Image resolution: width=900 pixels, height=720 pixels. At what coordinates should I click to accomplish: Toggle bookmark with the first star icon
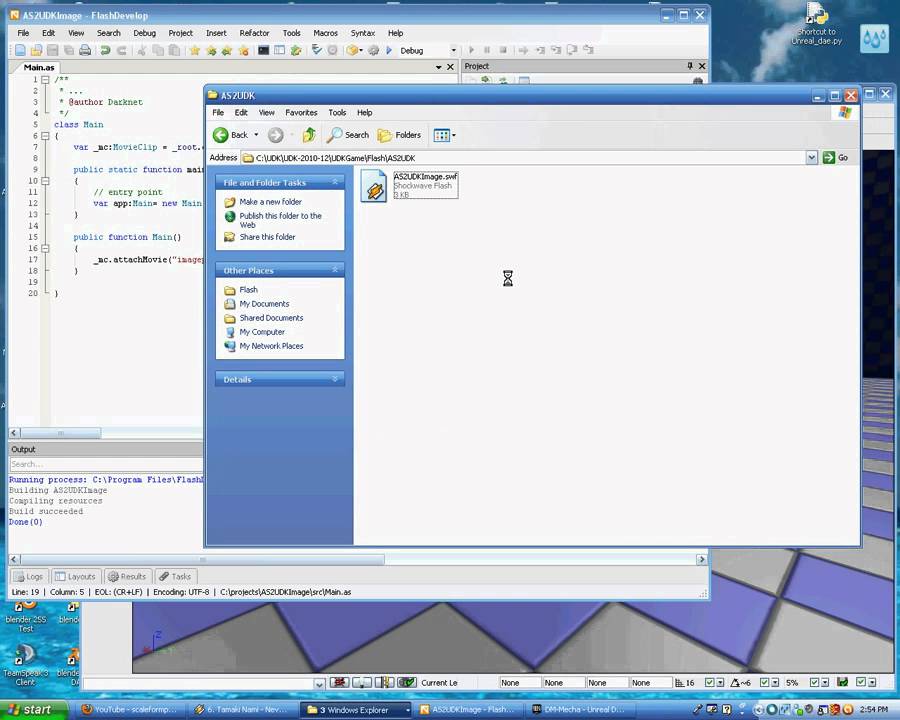click(x=195, y=51)
